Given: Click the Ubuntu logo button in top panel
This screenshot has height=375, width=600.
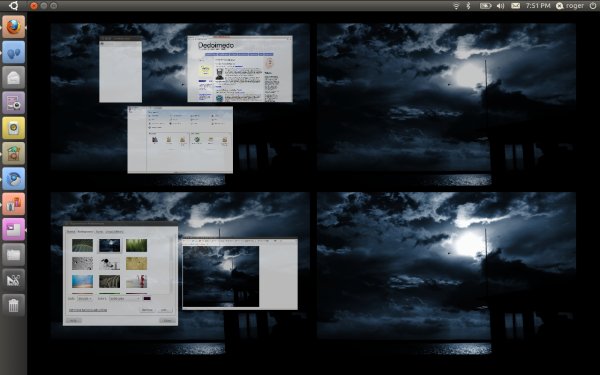Looking at the screenshot, I should tap(13, 5).
